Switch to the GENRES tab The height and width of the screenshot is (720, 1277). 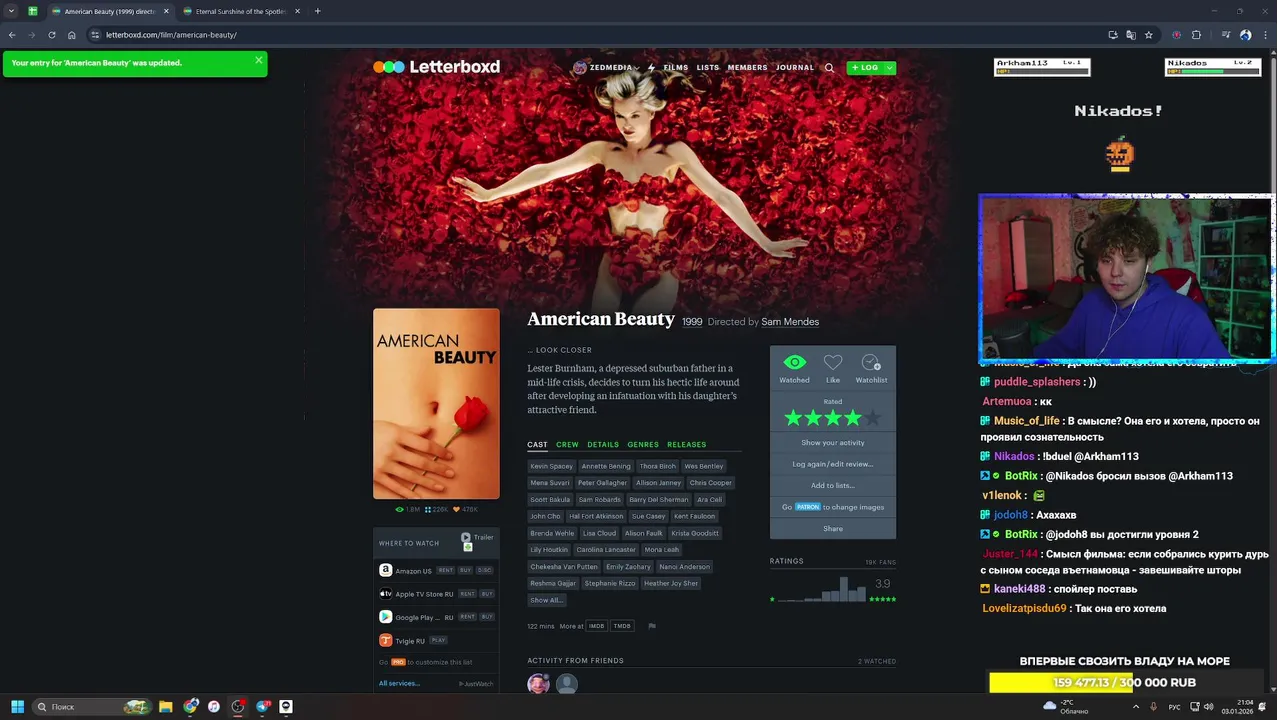coord(643,445)
